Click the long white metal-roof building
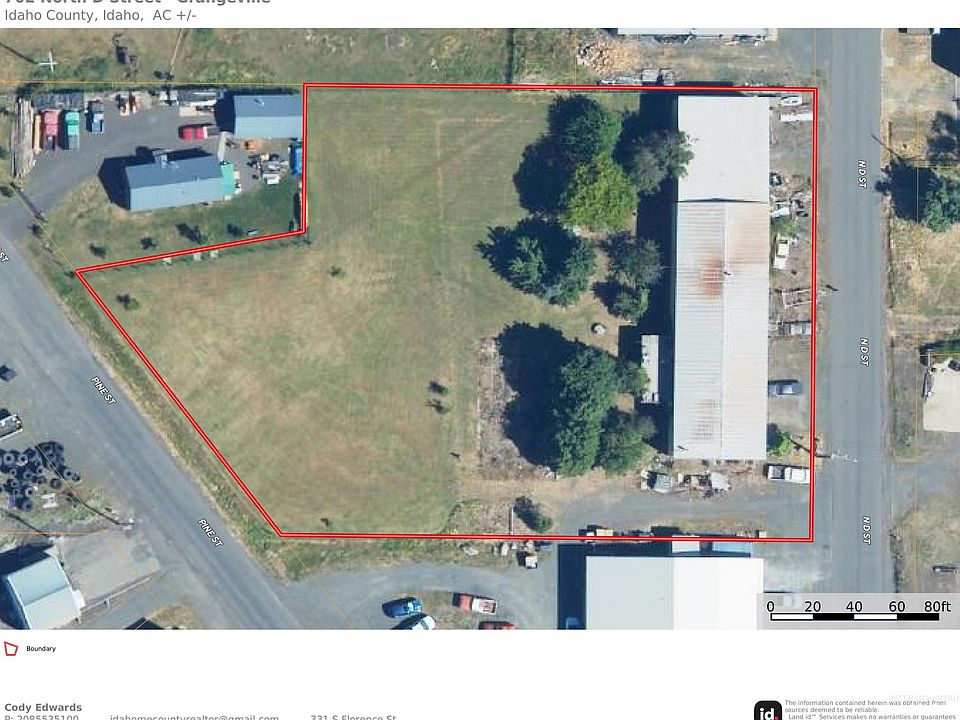The height and width of the screenshot is (720, 960). pyautogui.click(x=721, y=276)
